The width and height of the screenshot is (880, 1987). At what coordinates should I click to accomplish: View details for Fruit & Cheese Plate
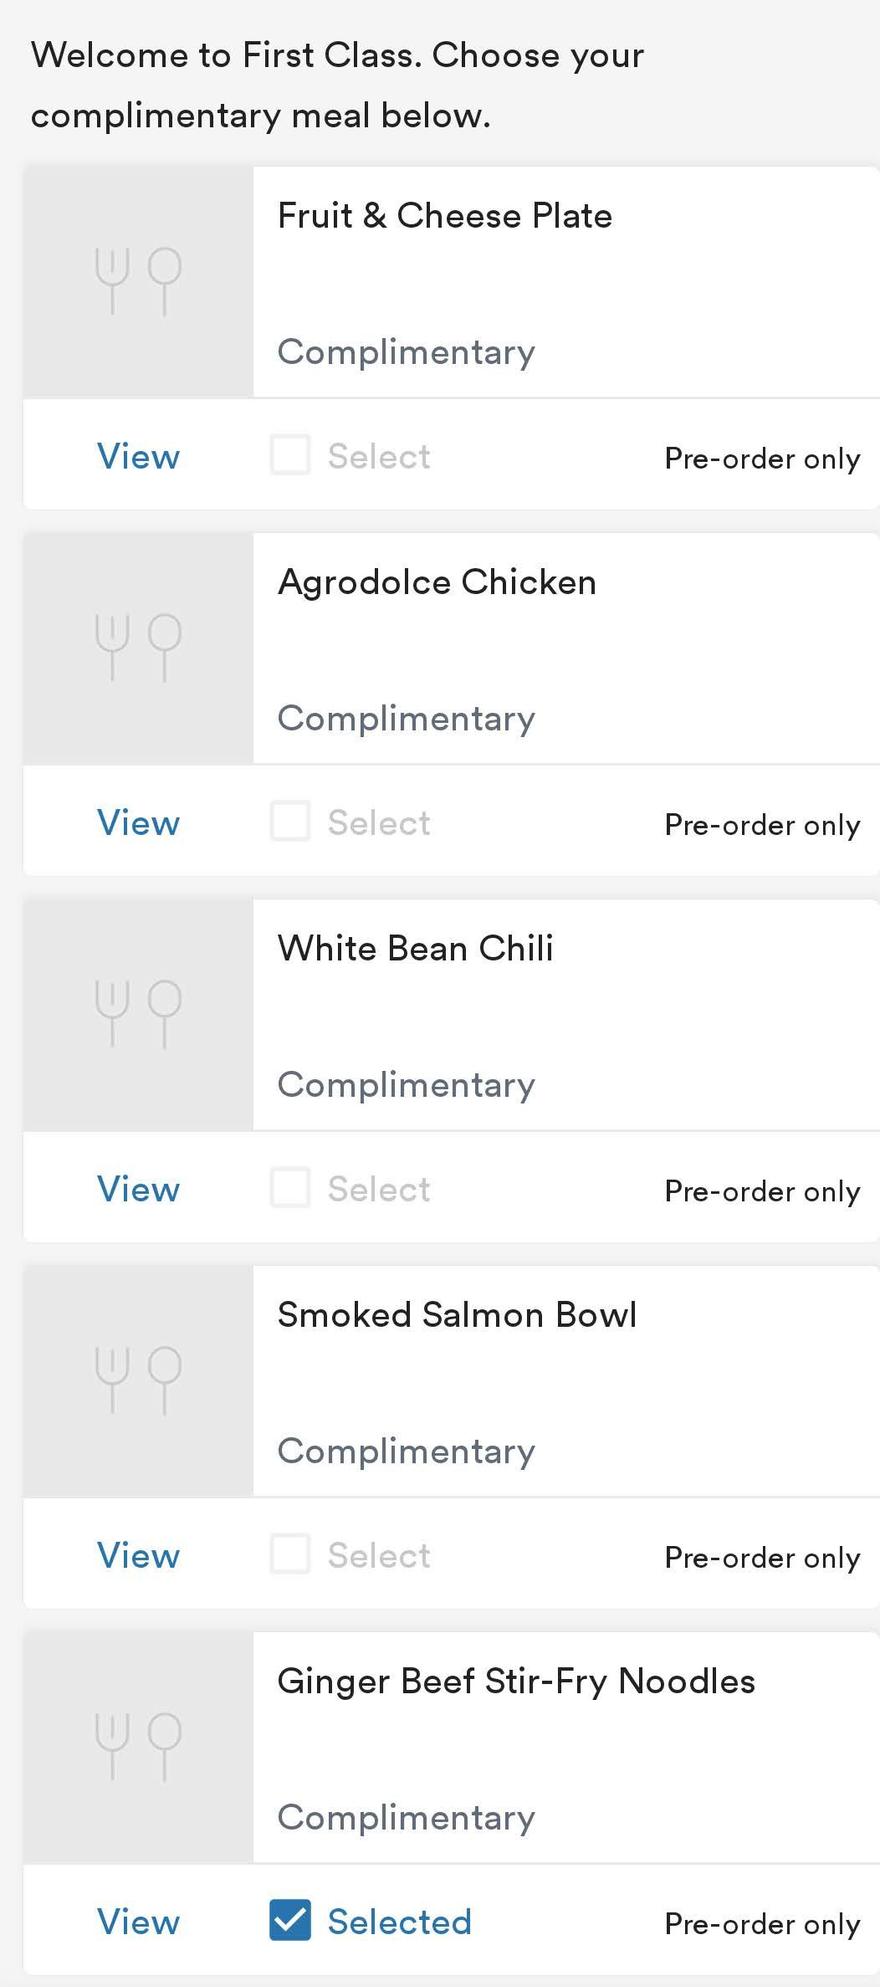click(x=138, y=456)
